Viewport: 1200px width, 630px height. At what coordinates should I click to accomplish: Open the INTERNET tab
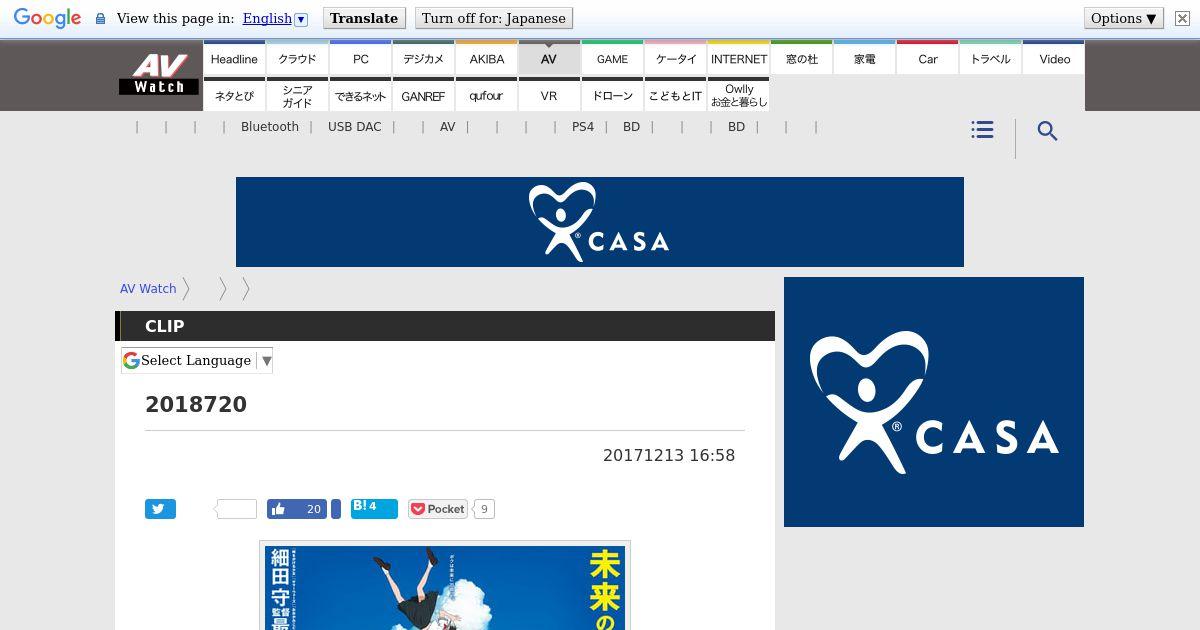pos(739,59)
